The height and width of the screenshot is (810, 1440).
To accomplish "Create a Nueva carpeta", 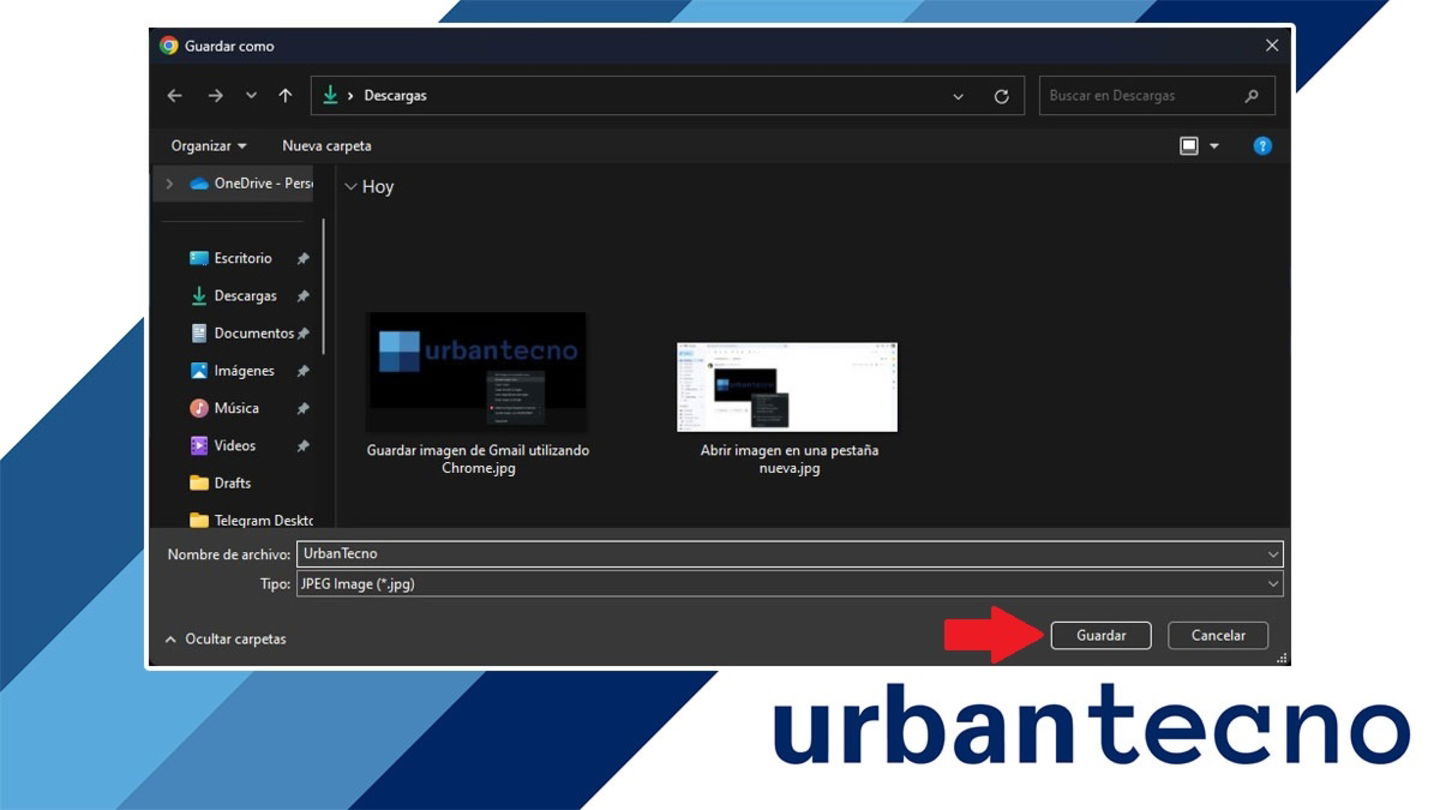I will click(x=327, y=146).
